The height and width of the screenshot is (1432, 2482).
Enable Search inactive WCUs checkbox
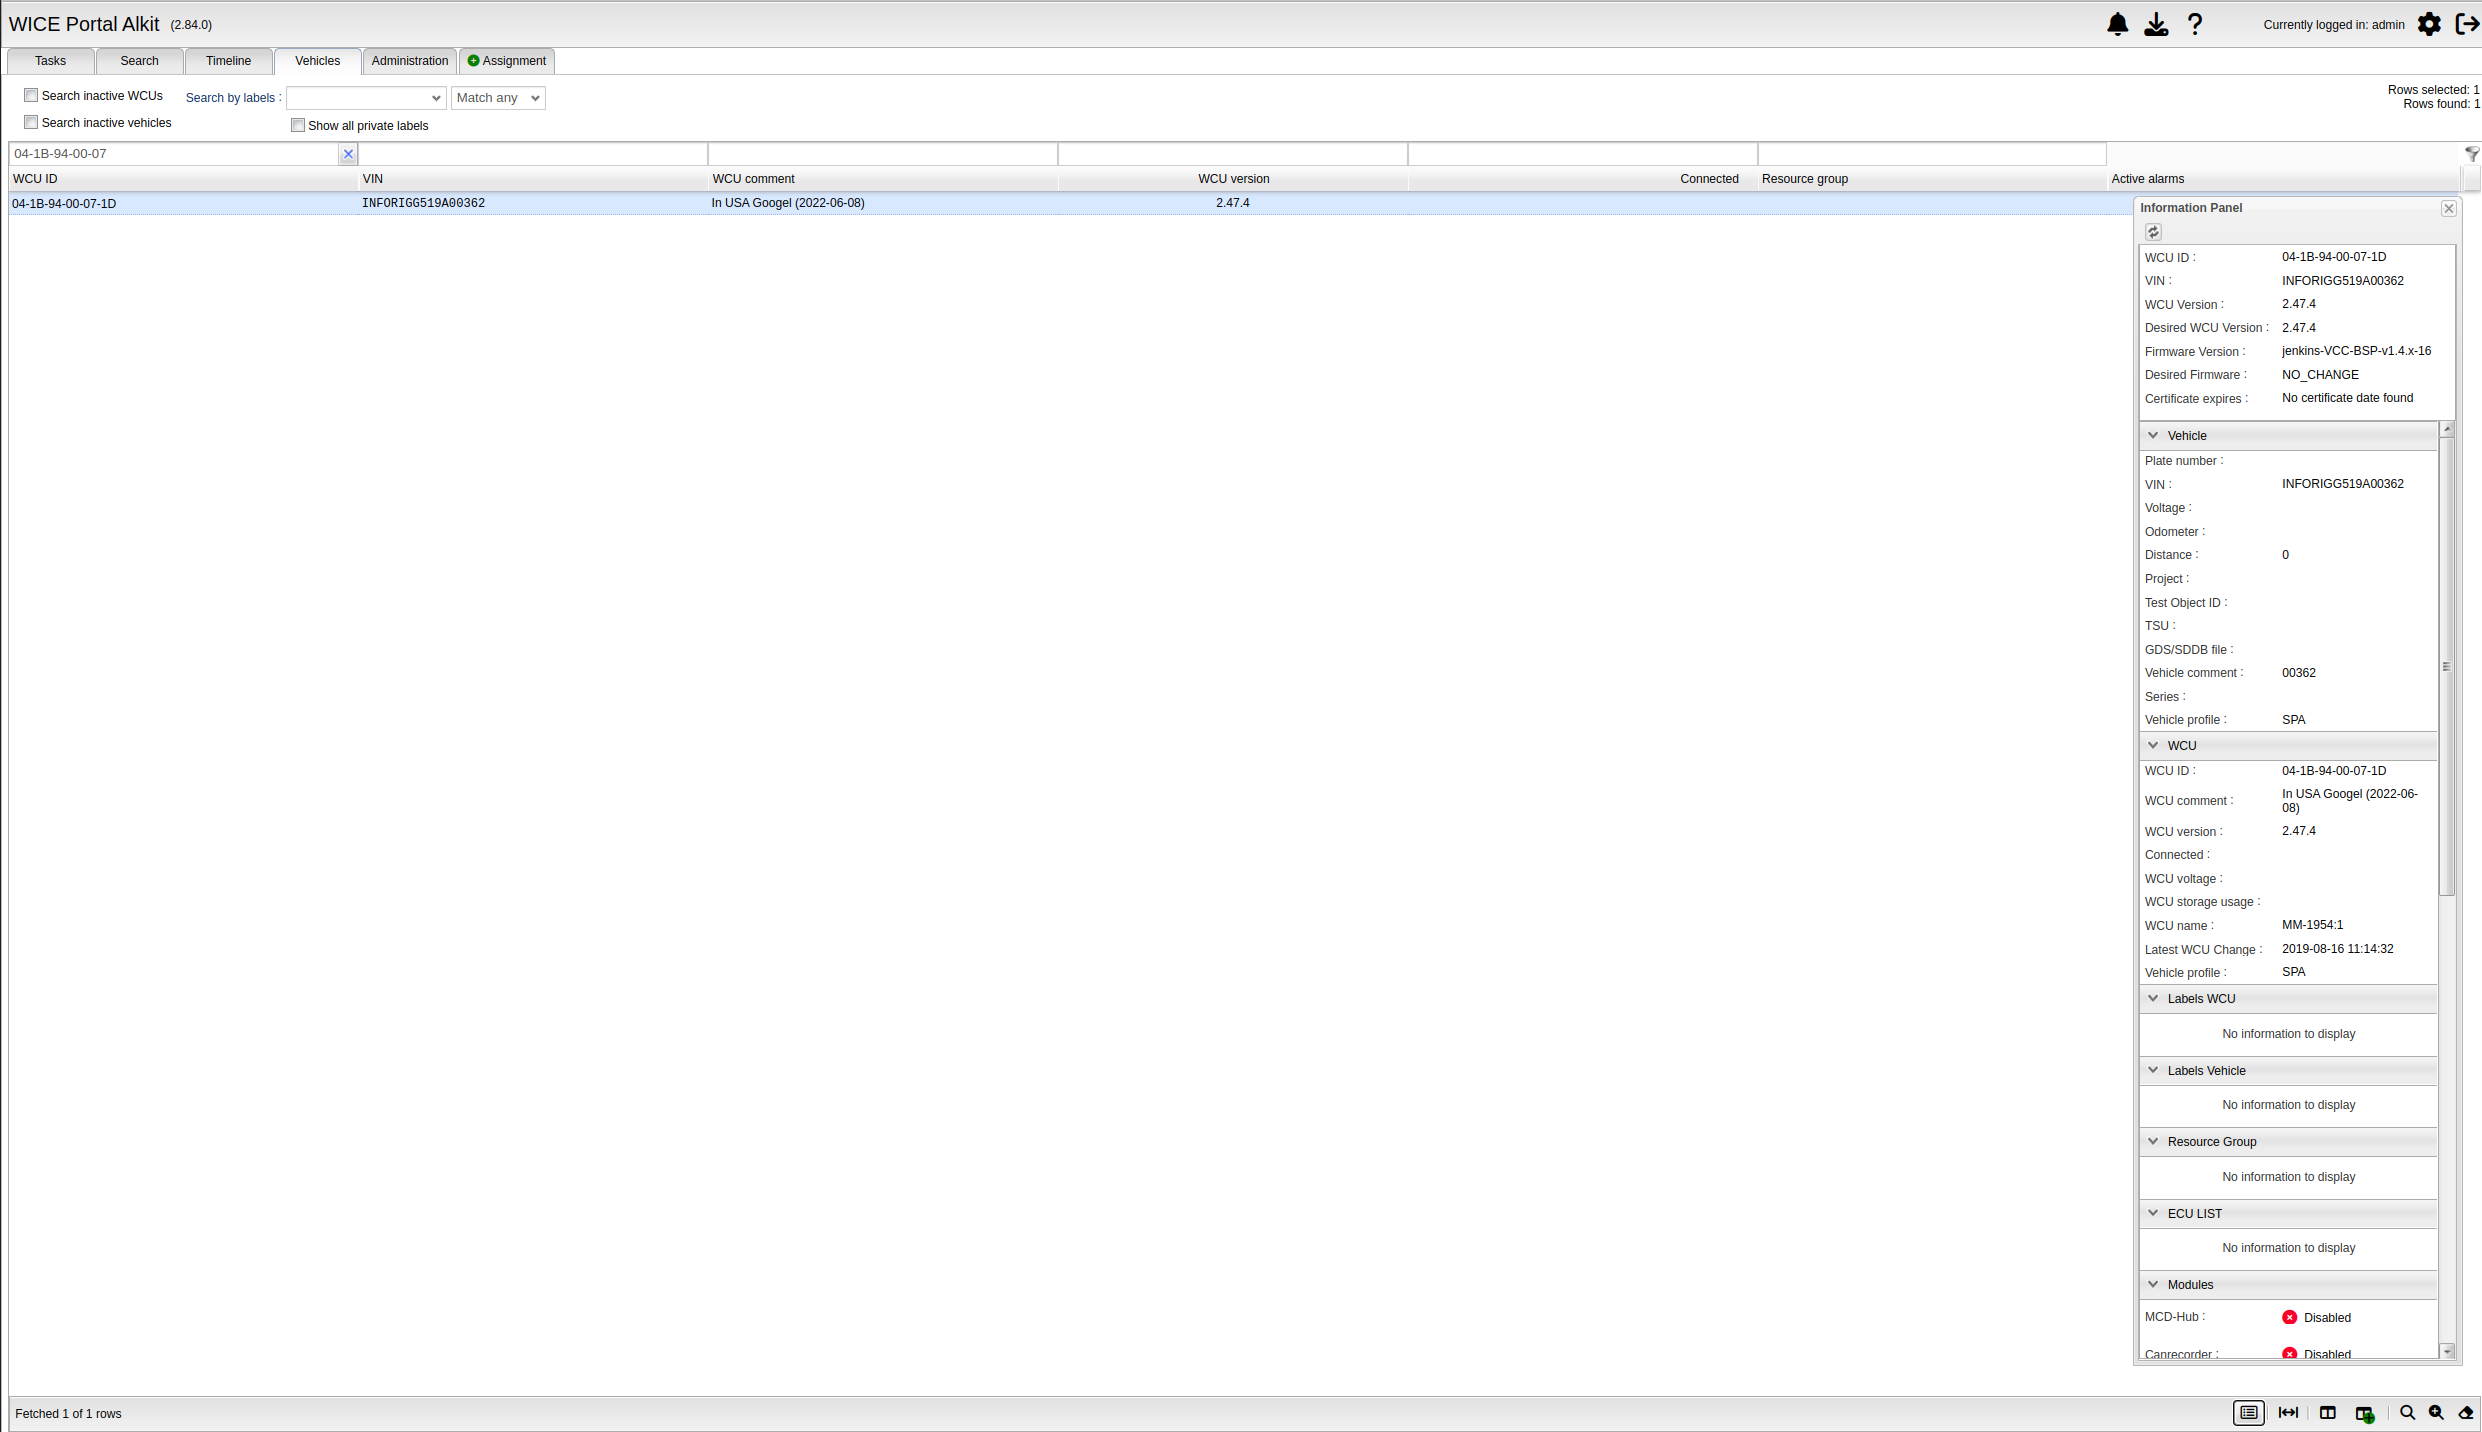32,96
